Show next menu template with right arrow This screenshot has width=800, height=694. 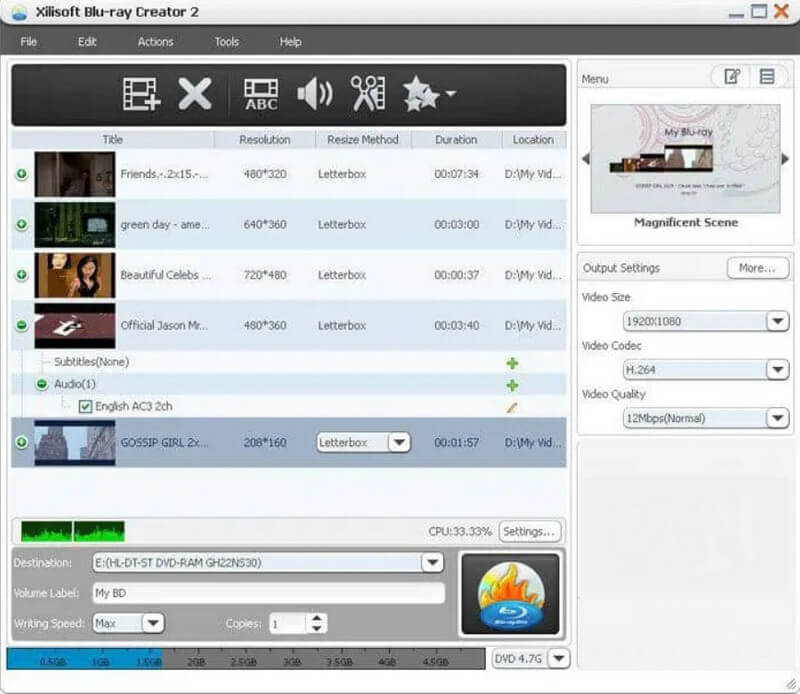pos(785,159)
